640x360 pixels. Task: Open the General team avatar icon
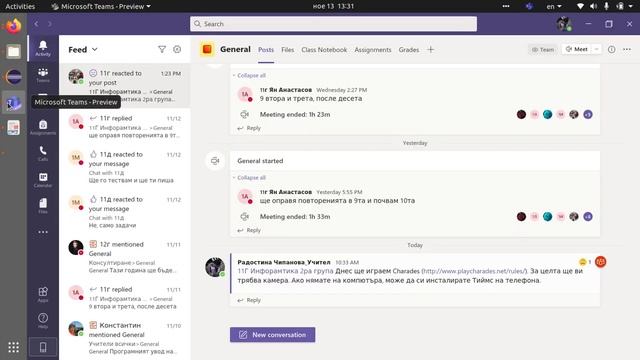click(207, 49)
